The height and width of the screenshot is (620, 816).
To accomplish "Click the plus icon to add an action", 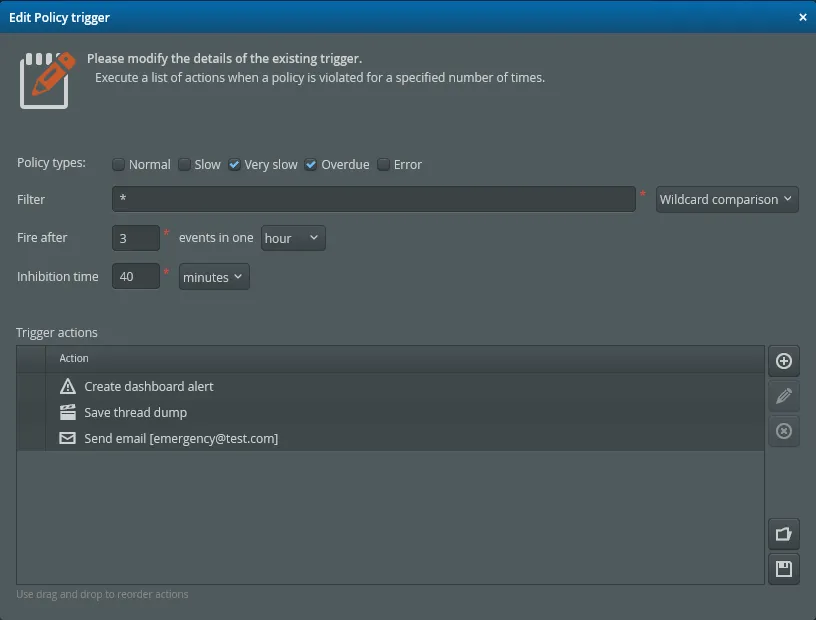I will pyautogui.click(x=784, y=361).
